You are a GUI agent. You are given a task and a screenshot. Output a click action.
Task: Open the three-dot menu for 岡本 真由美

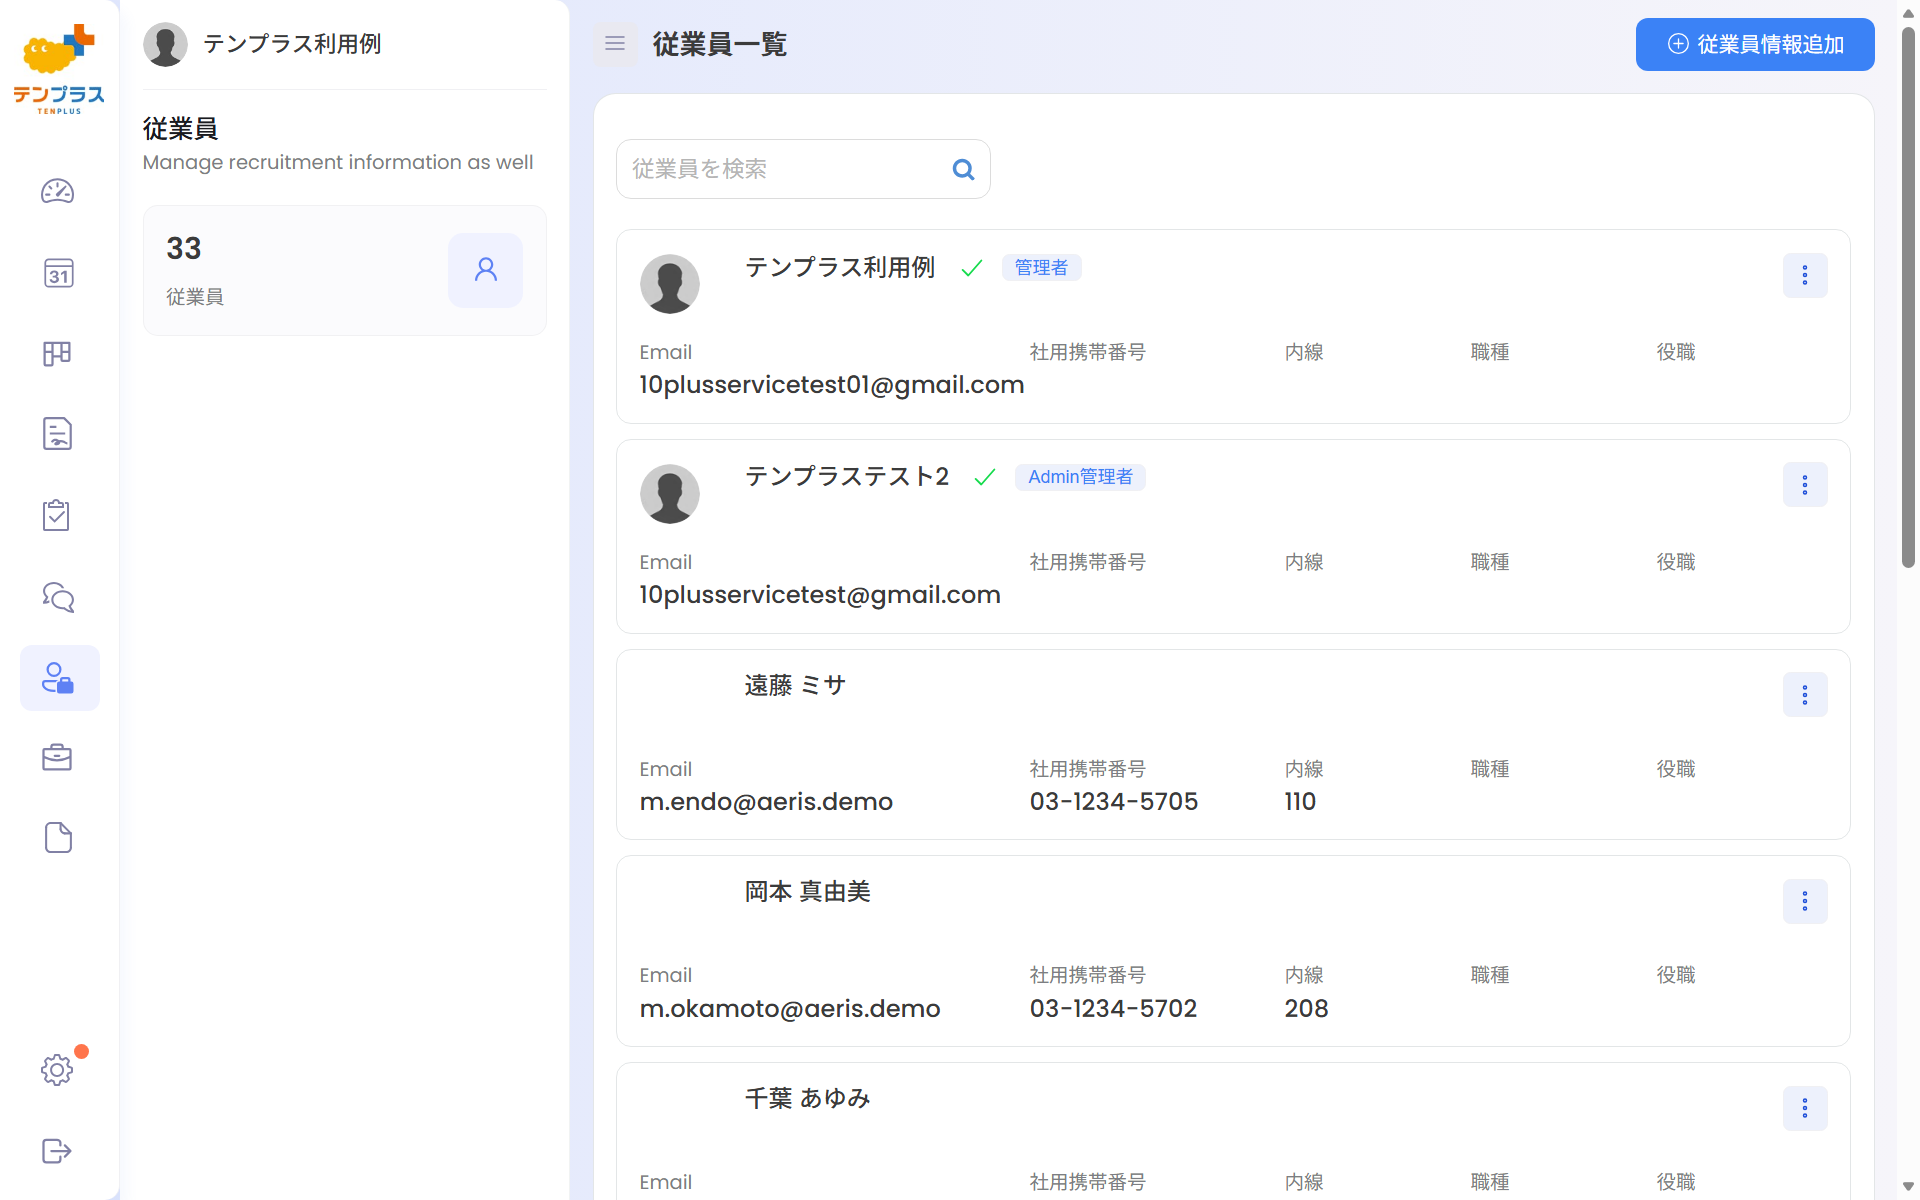coord(1804,901)
